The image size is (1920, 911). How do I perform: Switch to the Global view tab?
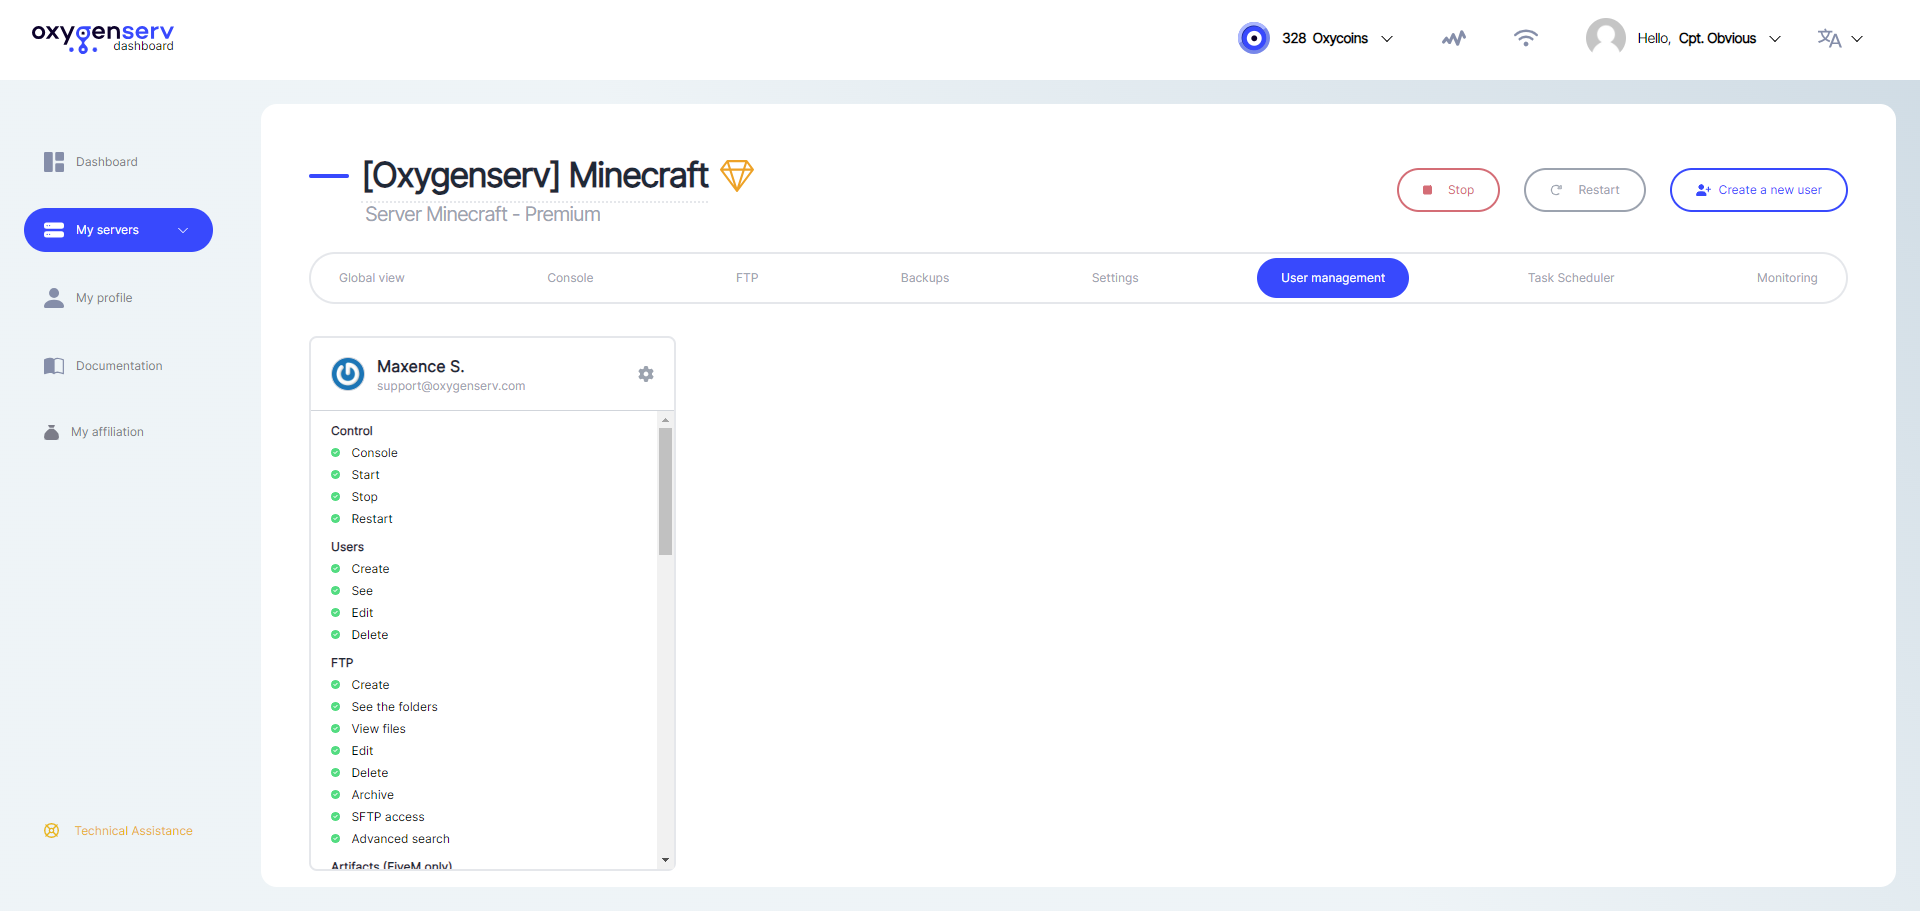coord(372,278)
